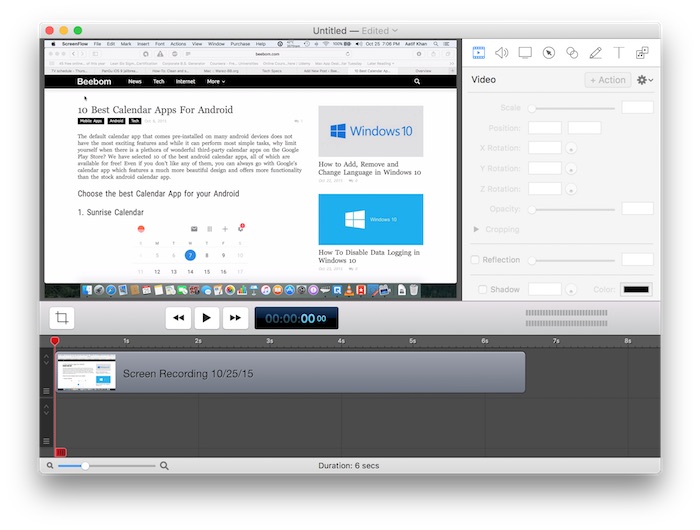Click the X Rotation dial knob
Image resolution: width=700 pixels, height=530 pixels.
pyautogui.click(x=571, y=148)
